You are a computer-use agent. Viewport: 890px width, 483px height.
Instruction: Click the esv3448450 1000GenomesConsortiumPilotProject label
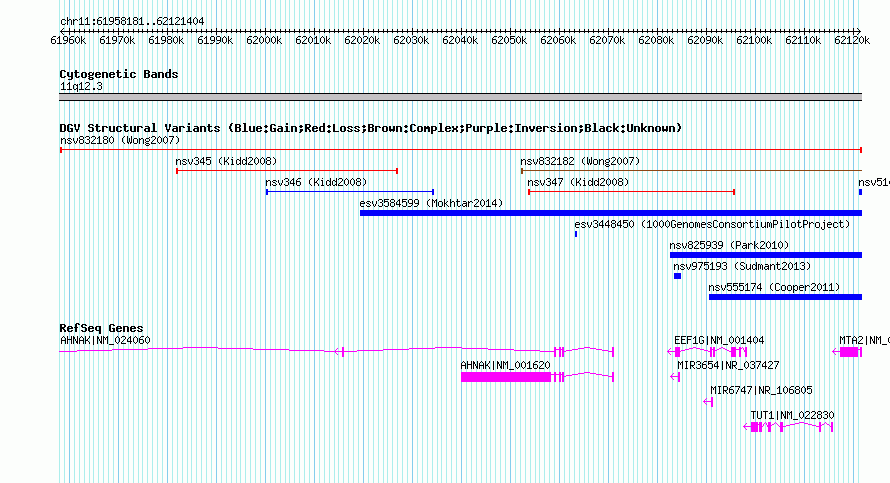click(712, 224)
